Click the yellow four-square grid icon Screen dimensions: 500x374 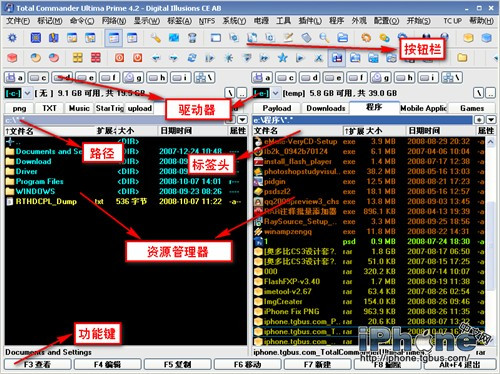[78, 58]
